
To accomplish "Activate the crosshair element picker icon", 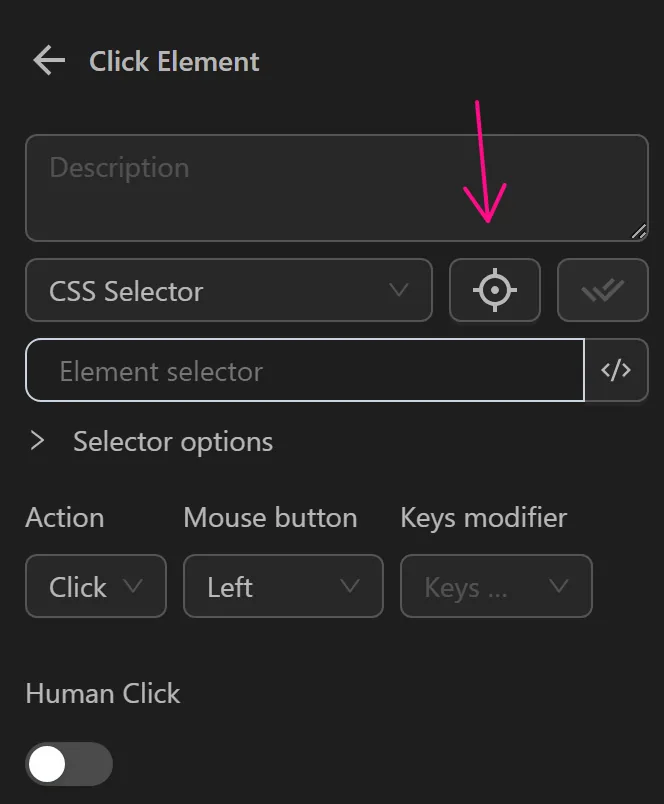I will click(495, 290).
